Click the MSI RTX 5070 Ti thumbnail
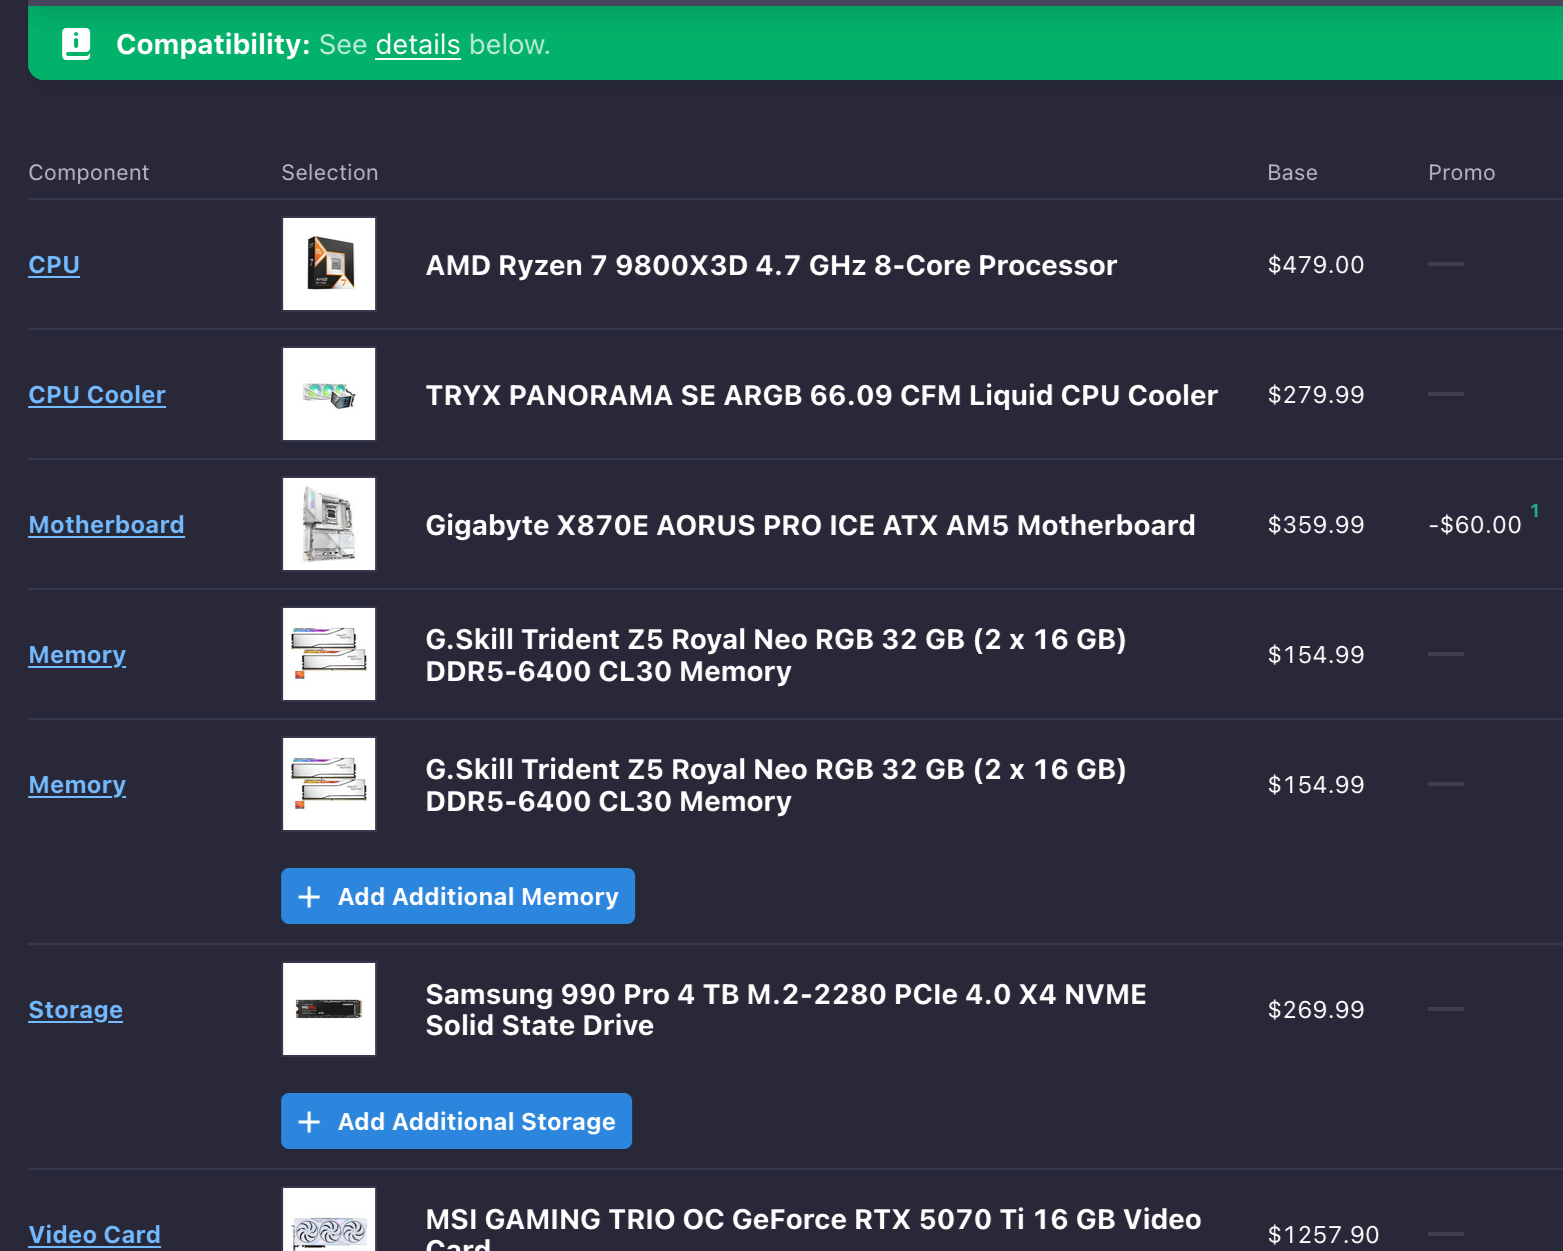Image resolution: width=1563 pixels, height=1251 pixels. point(329,1225)
